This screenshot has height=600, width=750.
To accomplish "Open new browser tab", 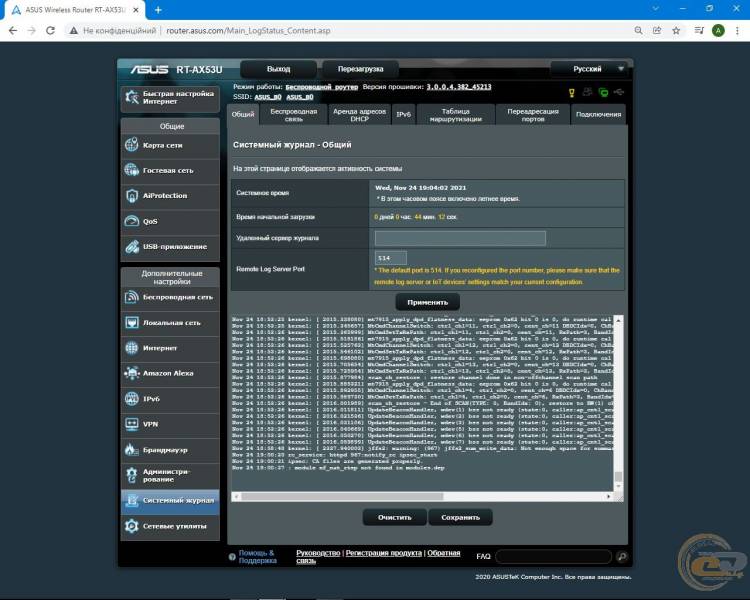I will click(x=158, y=10).
